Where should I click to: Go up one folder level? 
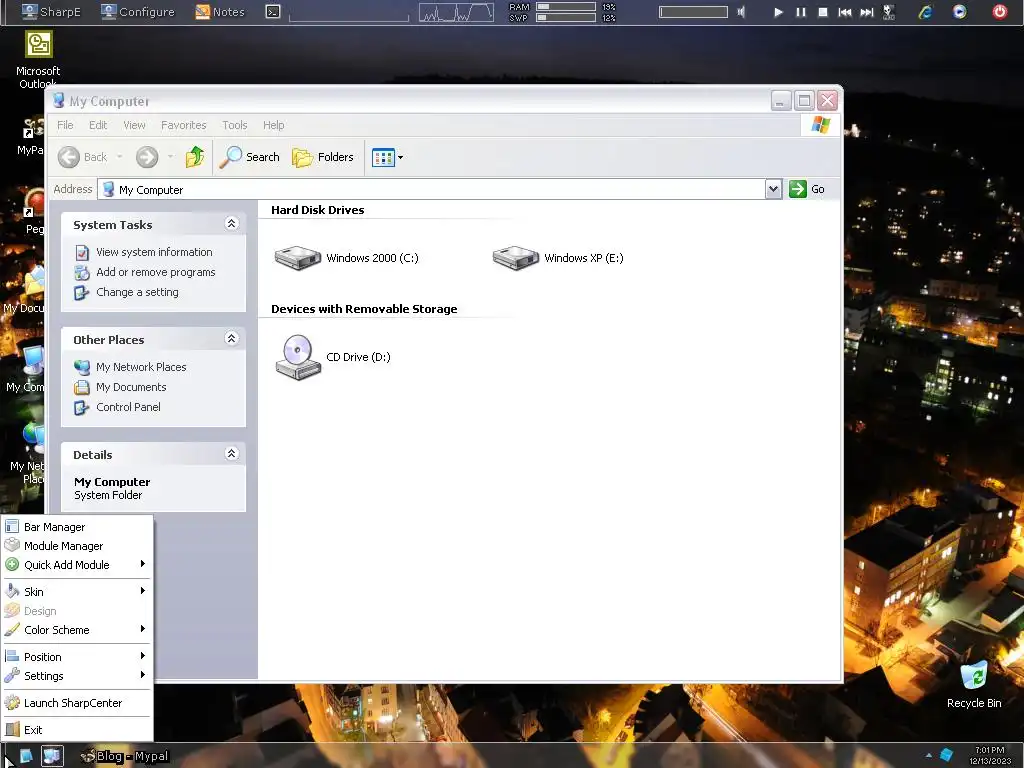click(x=195, y=157)
